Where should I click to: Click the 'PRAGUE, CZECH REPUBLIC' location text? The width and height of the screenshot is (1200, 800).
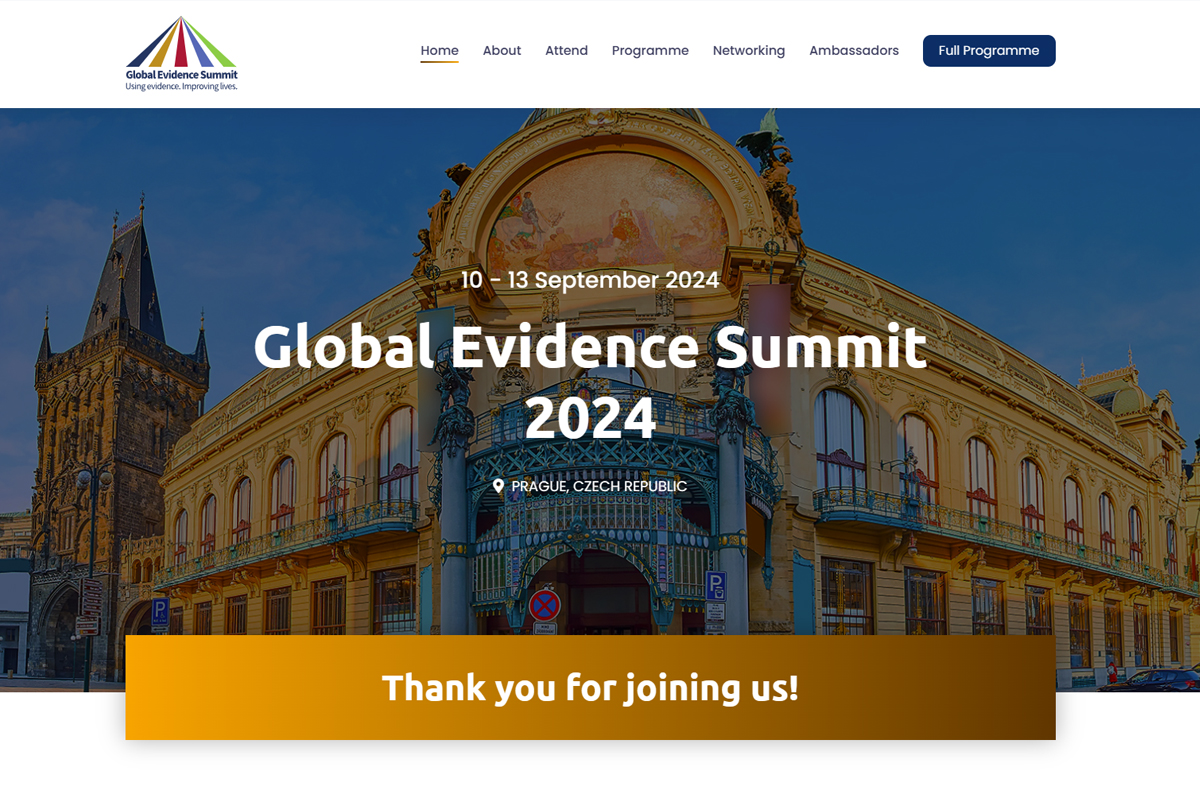[599, 486]
